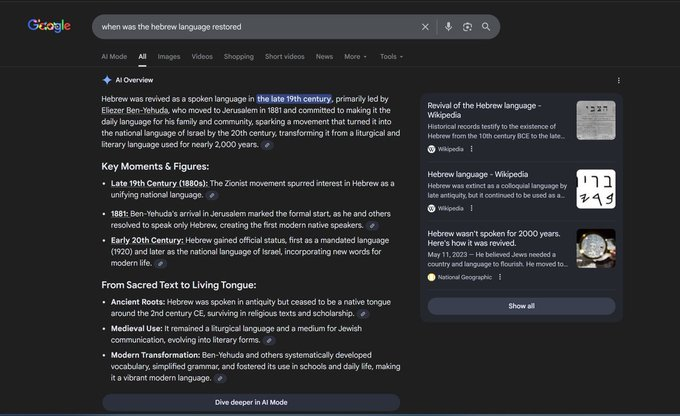
Task: Switch to Shopping tab
Action: coord(239,56)
